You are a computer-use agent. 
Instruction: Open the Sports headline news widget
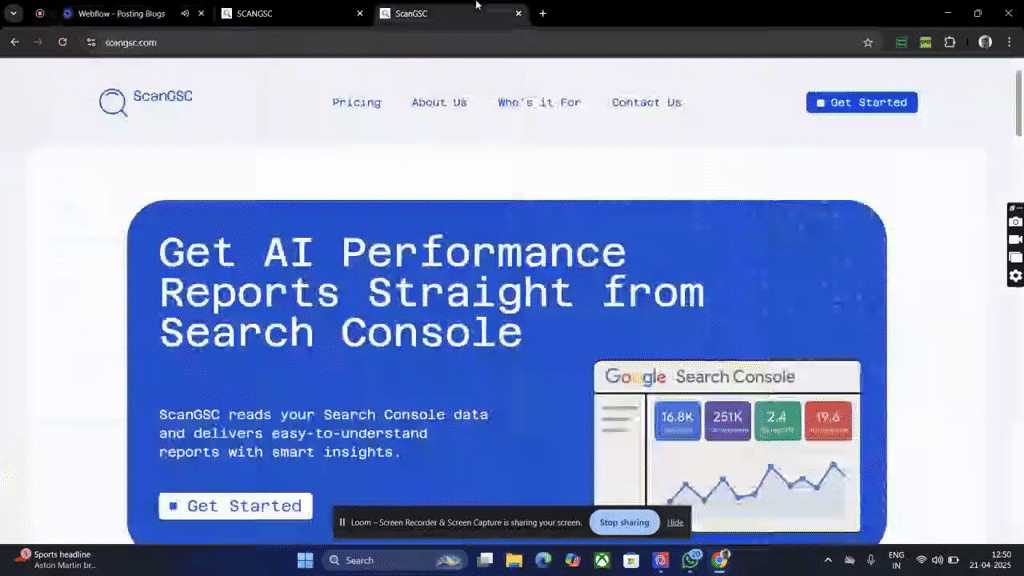tap(57, 560)
